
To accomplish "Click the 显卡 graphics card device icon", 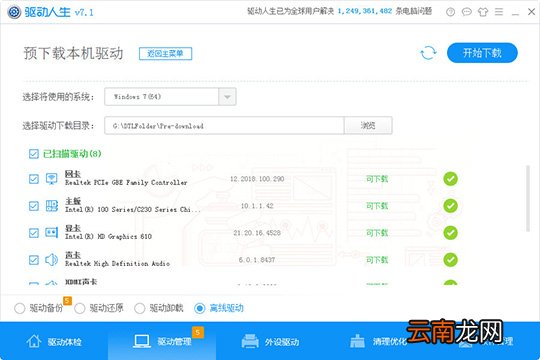I will coord(52,233).
